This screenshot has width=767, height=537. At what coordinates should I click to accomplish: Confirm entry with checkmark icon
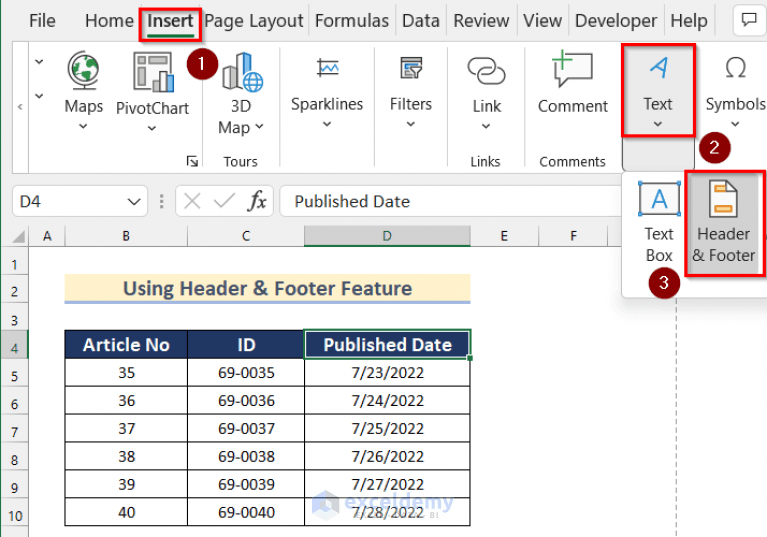pos(225,201)
